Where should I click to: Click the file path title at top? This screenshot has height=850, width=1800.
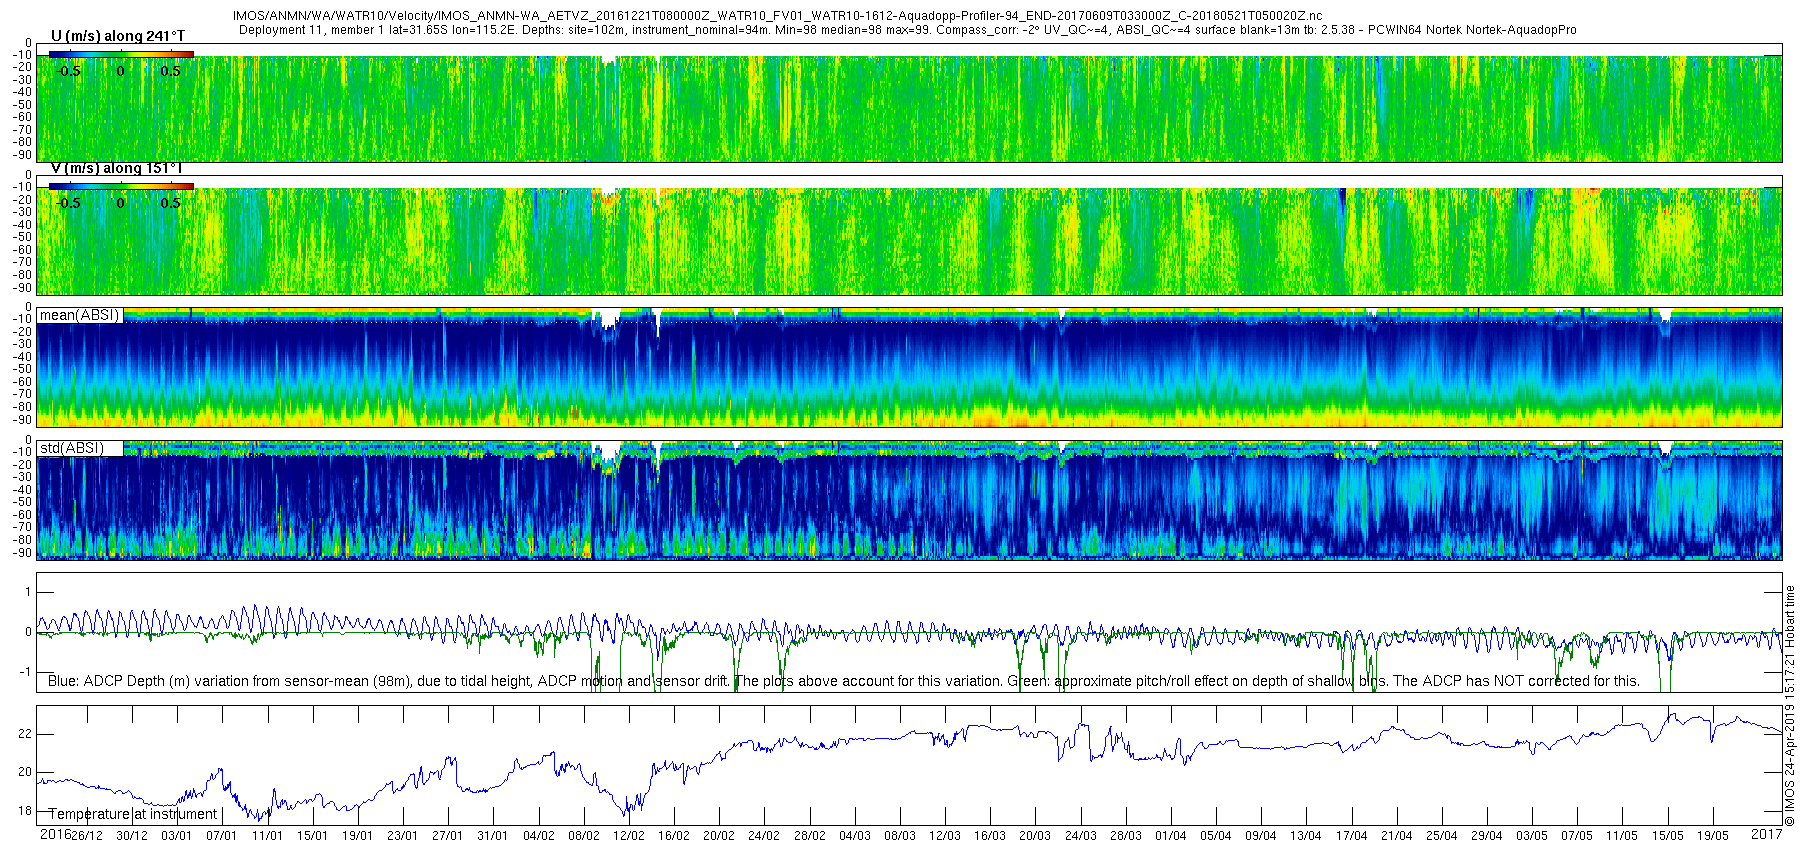777,16
